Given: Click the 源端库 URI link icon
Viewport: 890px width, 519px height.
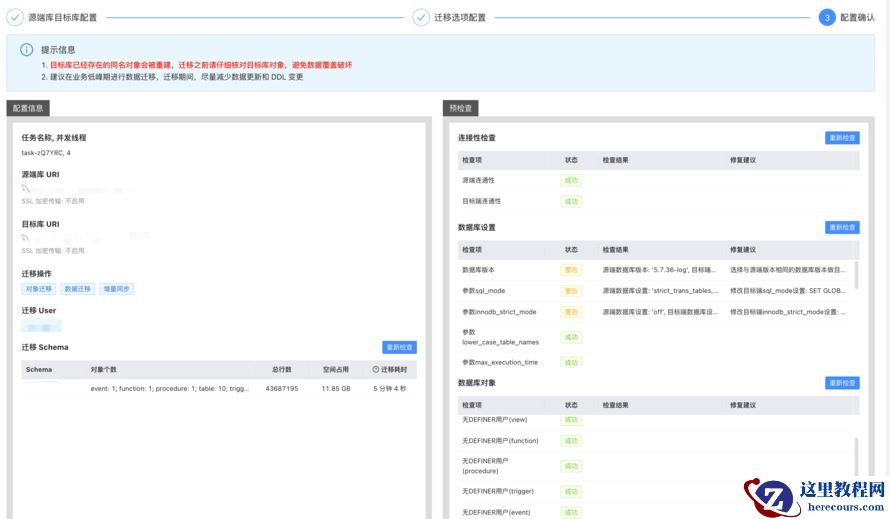Looking at the screenshot, I should click(25, 187).
